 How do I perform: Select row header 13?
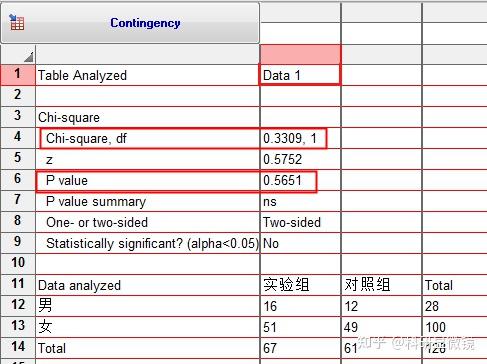coord(18,326)
